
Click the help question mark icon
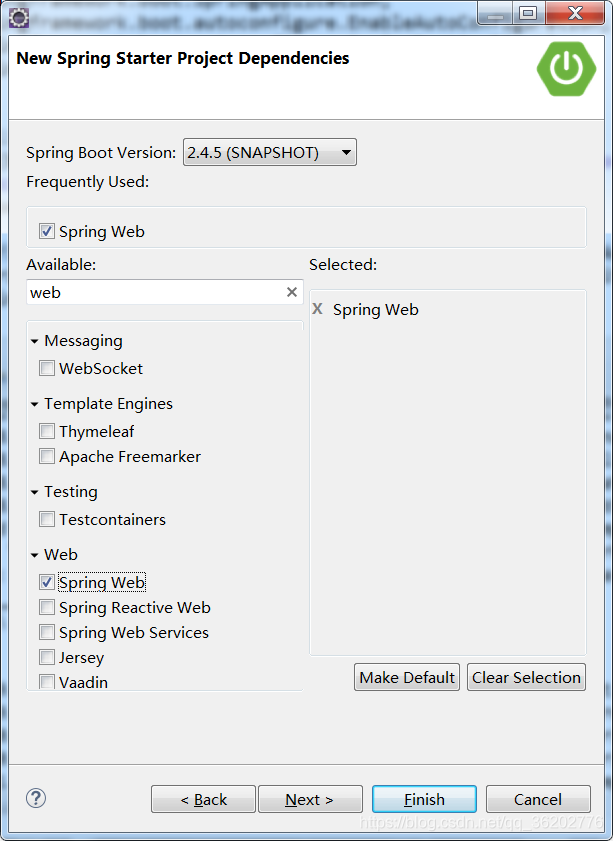[x=36, y=798]
